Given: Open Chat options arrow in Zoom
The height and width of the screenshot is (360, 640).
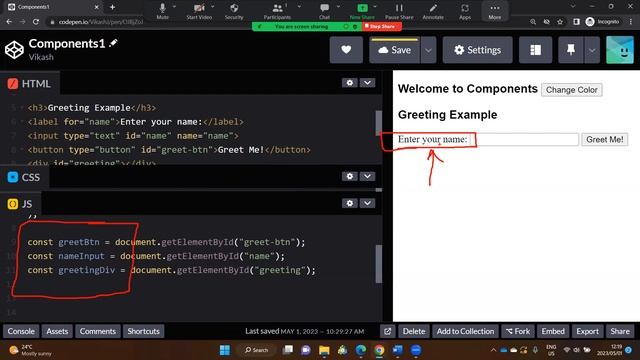Looking at the screenshot, I should click(338, 7).
